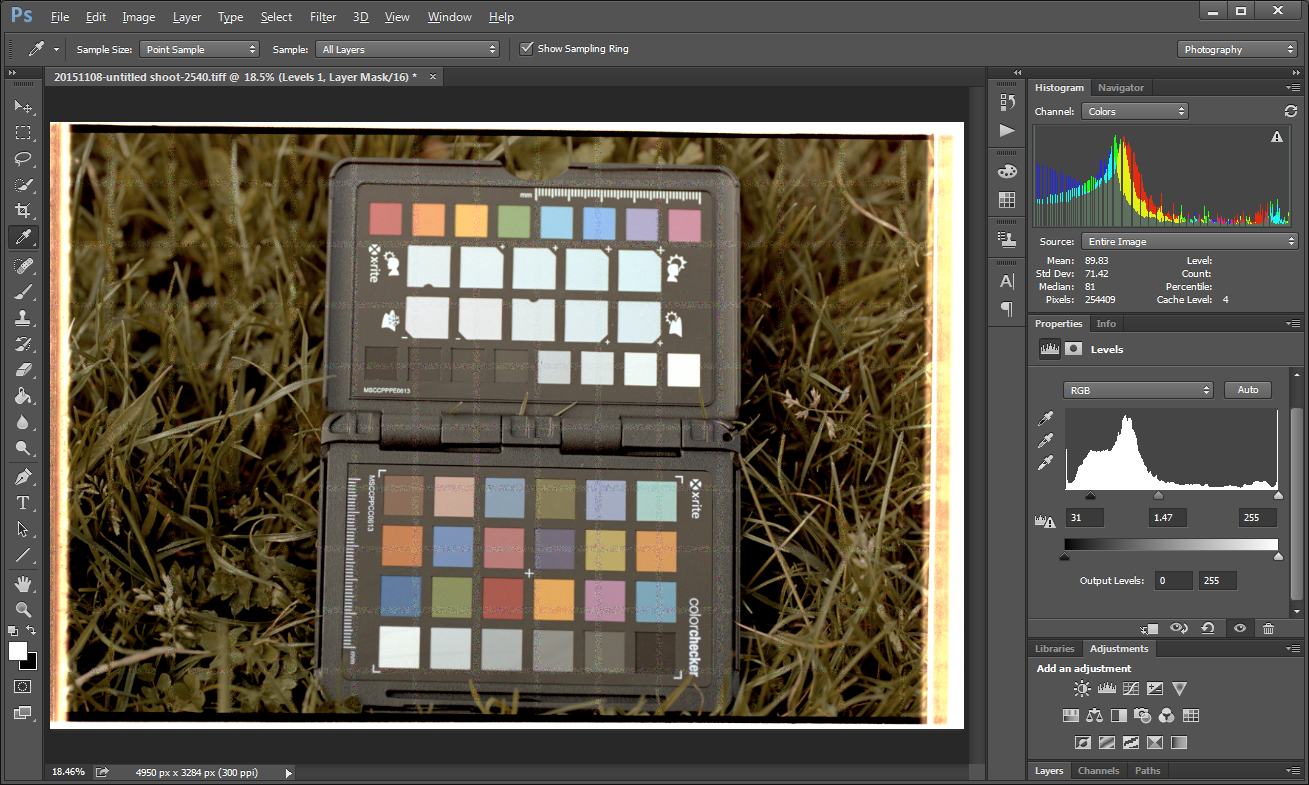Open the Sample Size dropdown
Screen dimensions: 1309x785
(x=199, y=48)
